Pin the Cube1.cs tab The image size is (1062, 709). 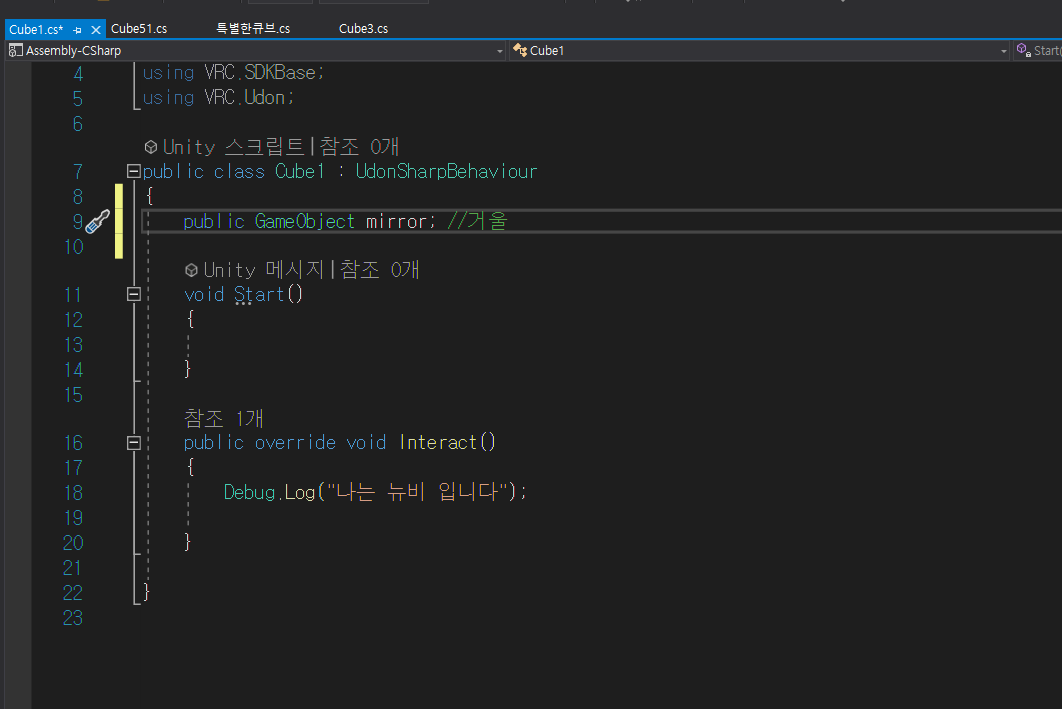[77, 30]
